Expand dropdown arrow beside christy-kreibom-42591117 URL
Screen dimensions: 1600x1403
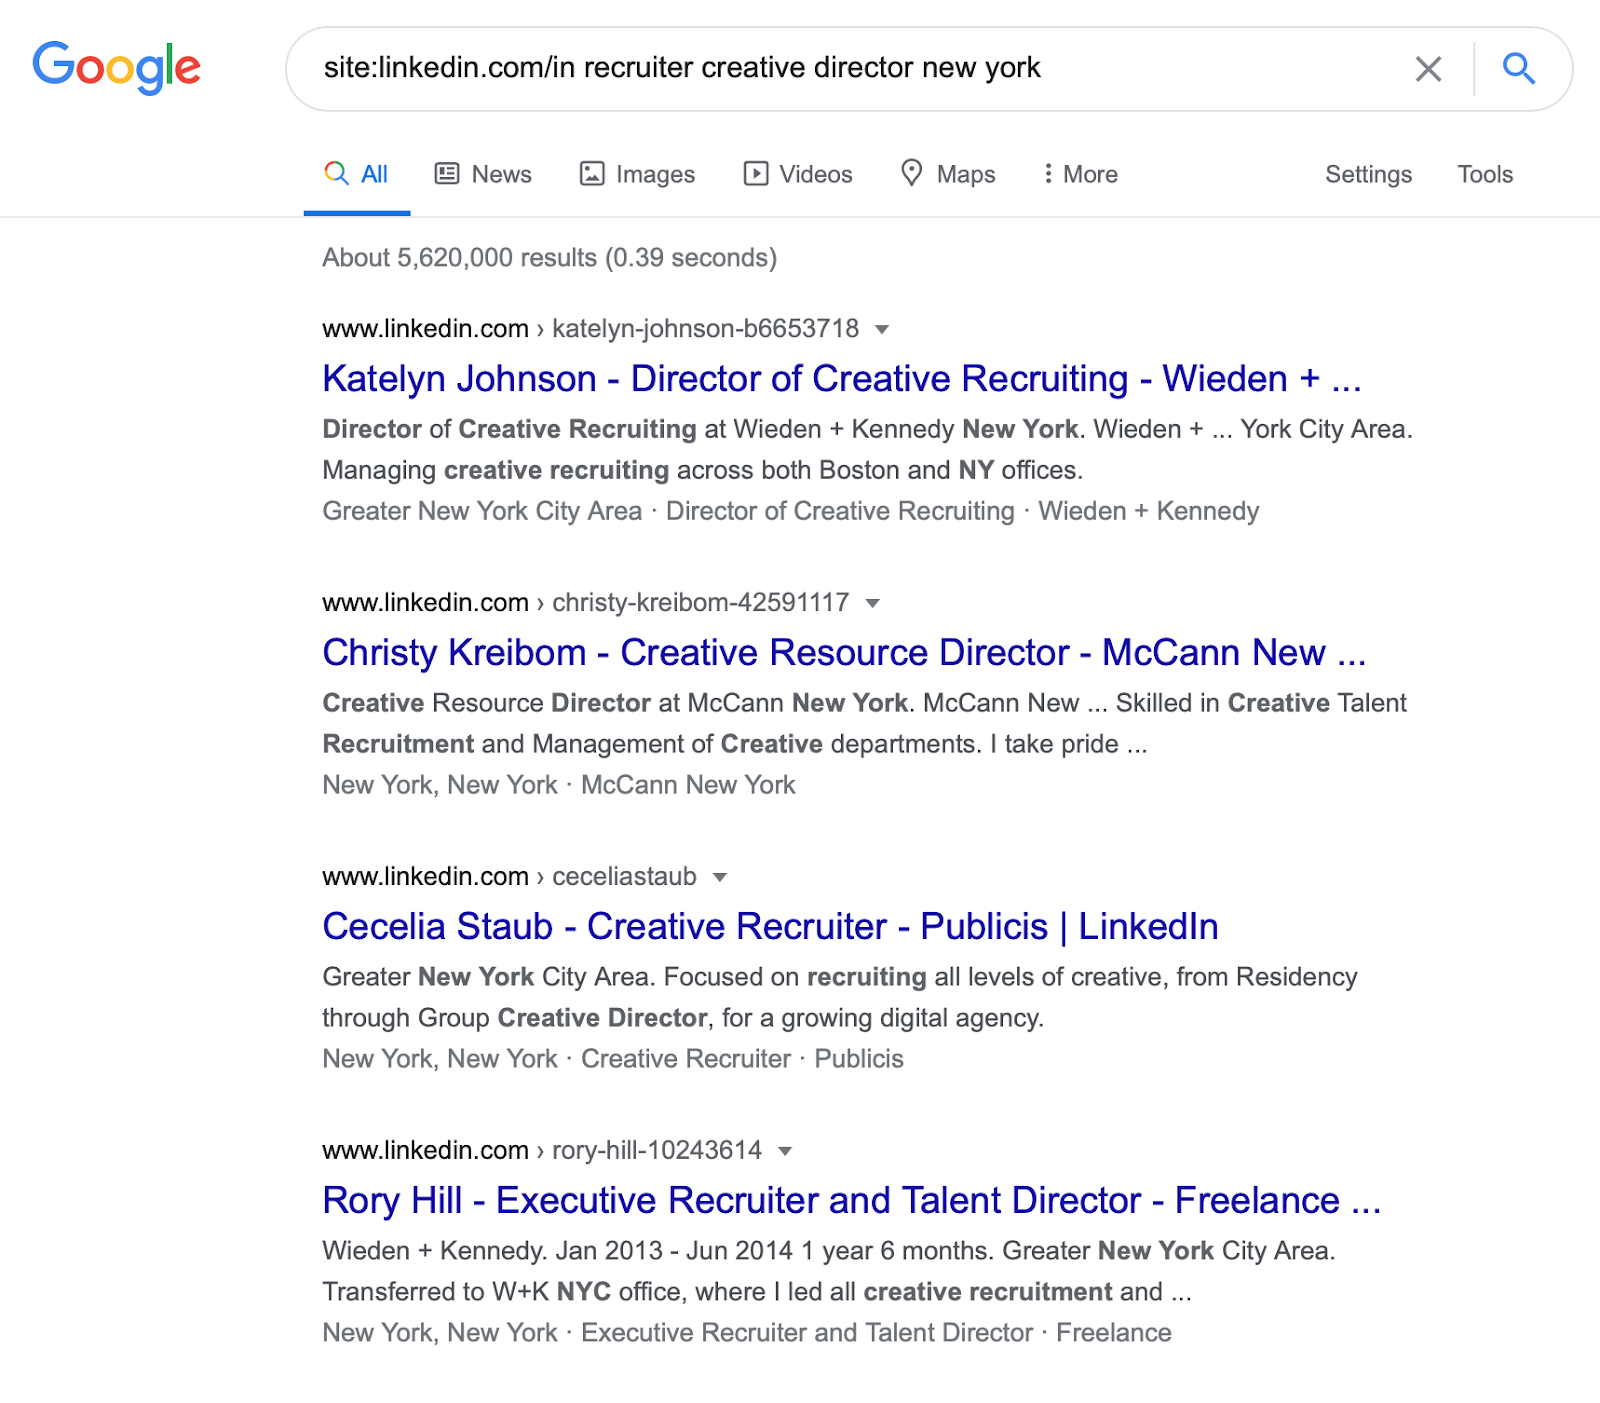click(x=873, y=603)
